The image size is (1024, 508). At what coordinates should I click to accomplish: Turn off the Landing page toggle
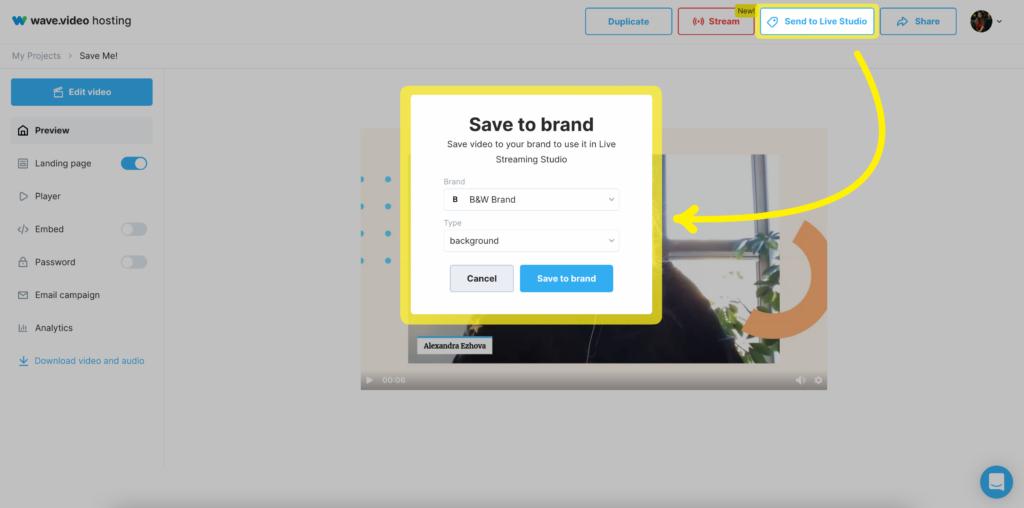click(x=134, y=163)
